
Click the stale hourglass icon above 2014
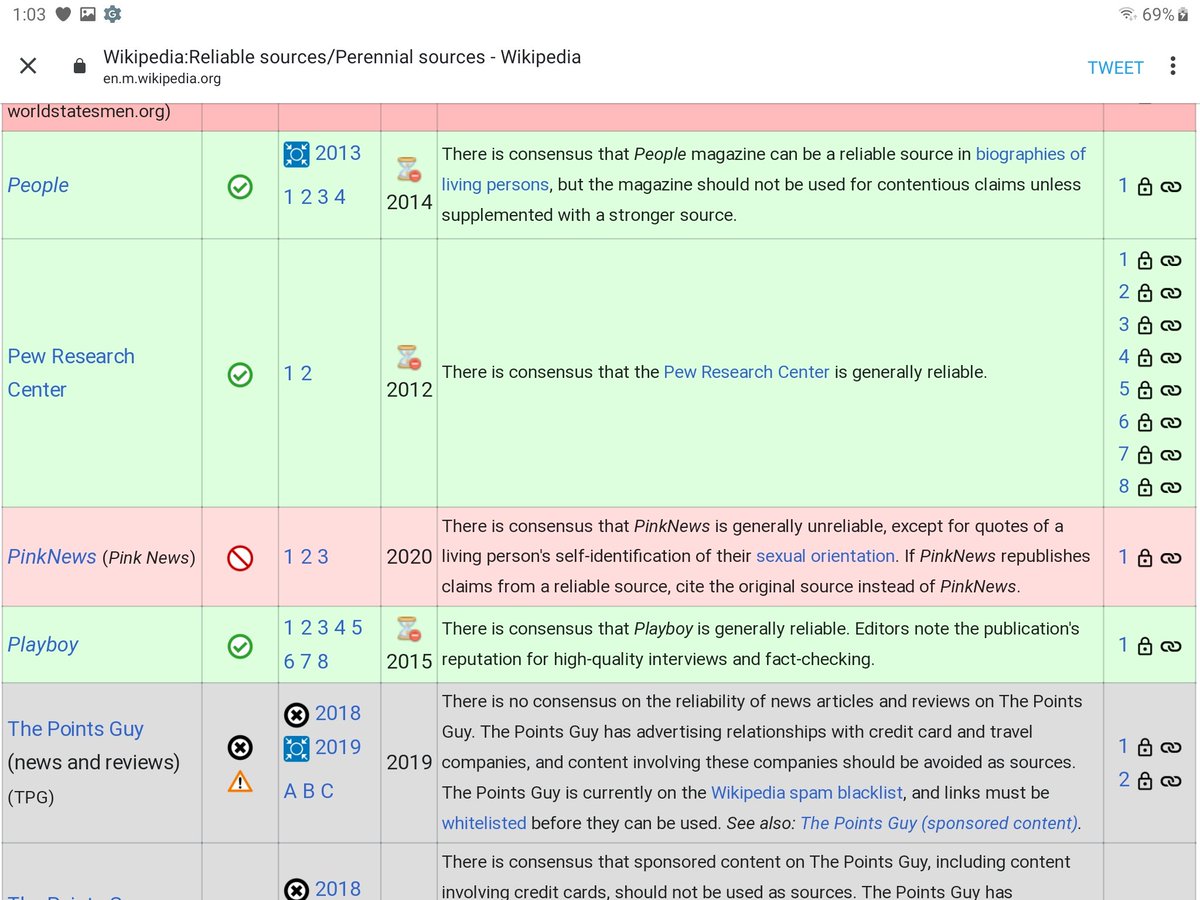tap(409, 169)
